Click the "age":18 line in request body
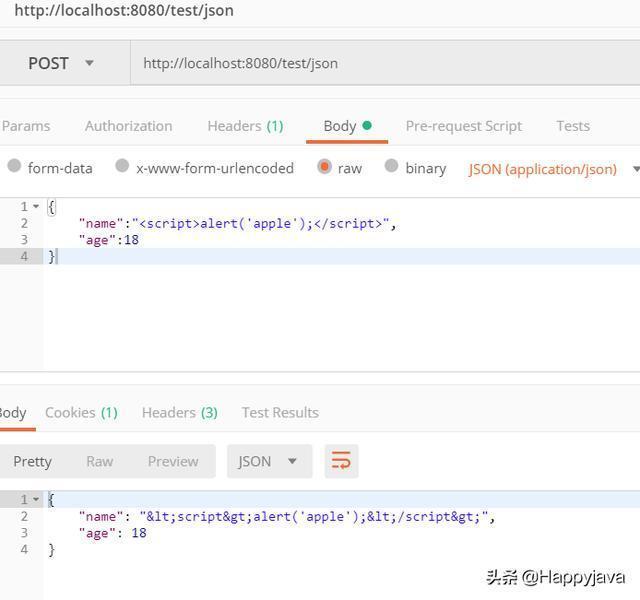This screenshot has height=600, width=640. (109, 240)
